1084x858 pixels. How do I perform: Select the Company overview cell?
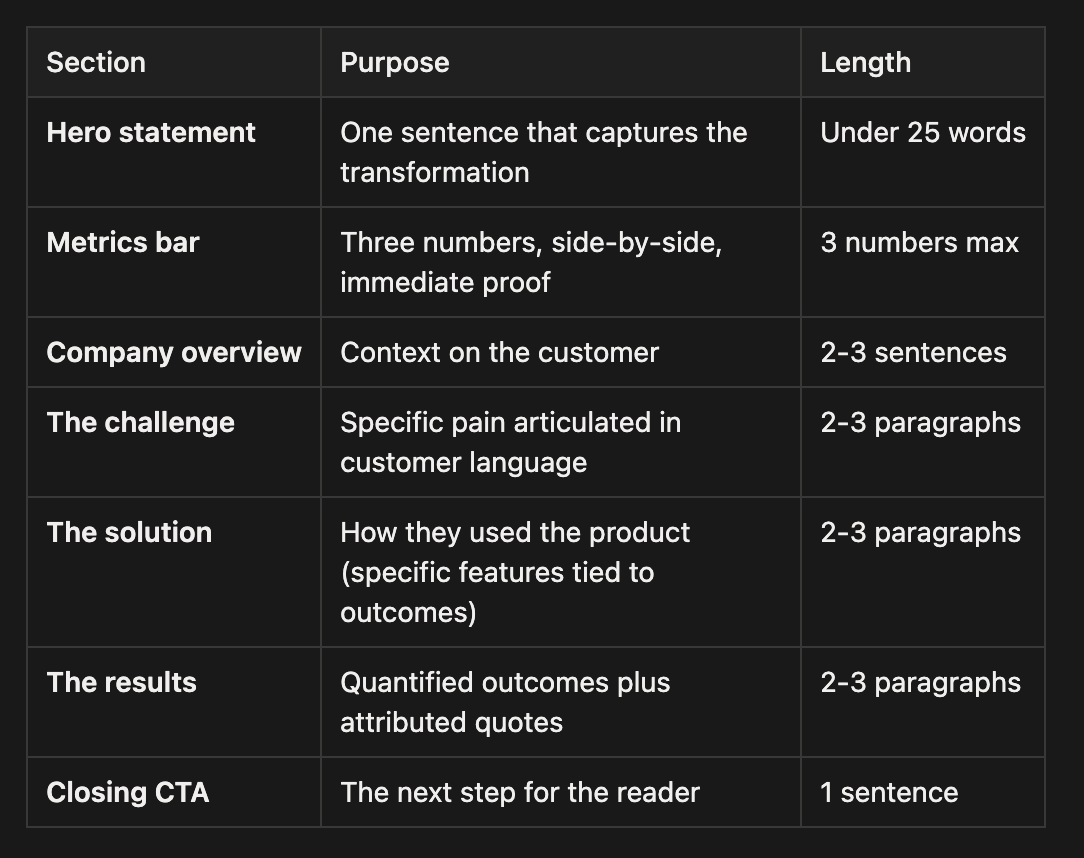[x=174, y=353]
